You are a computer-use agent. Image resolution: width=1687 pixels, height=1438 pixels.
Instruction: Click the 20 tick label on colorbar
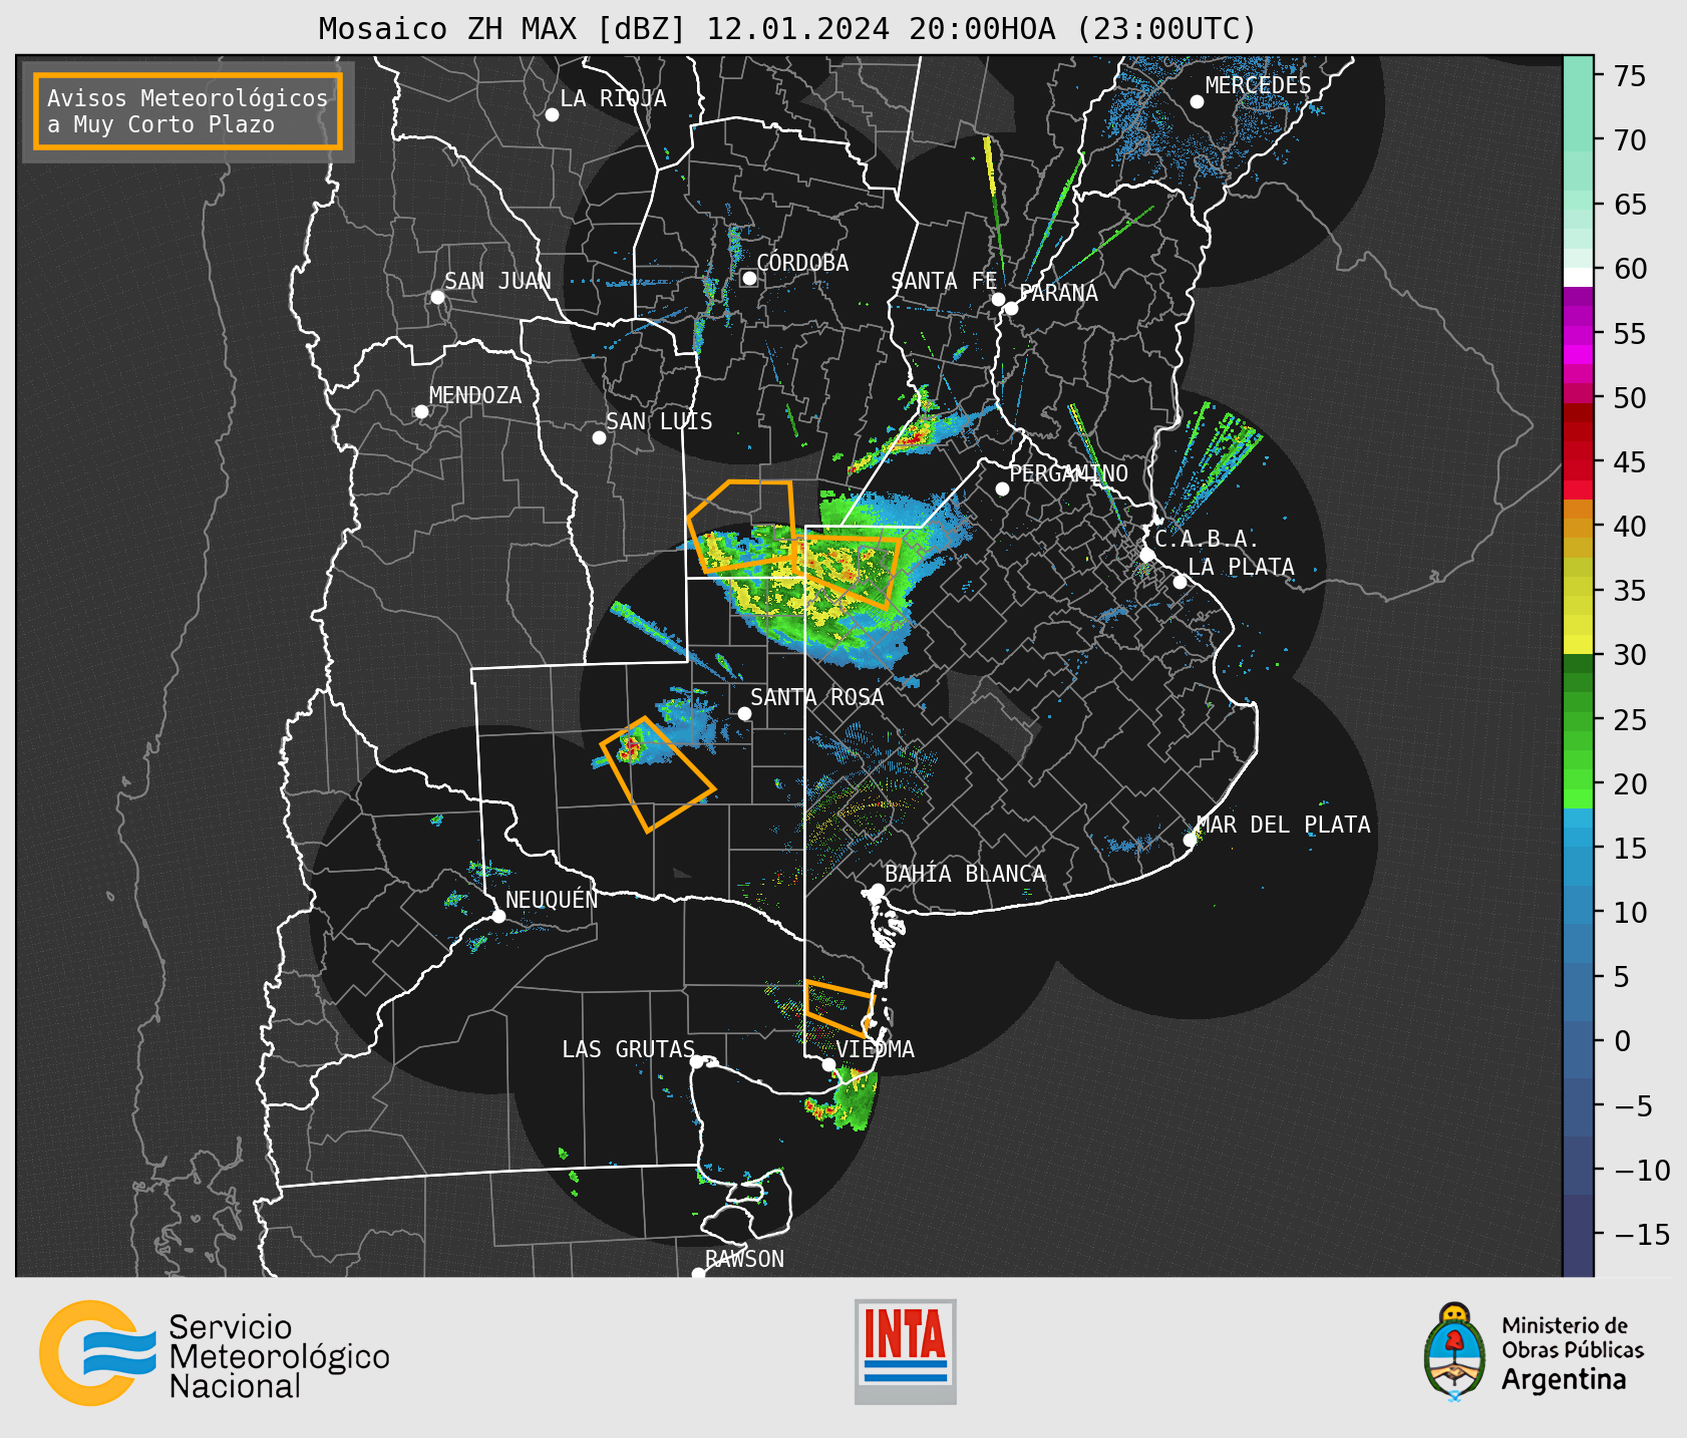(x=1630, y=784)
